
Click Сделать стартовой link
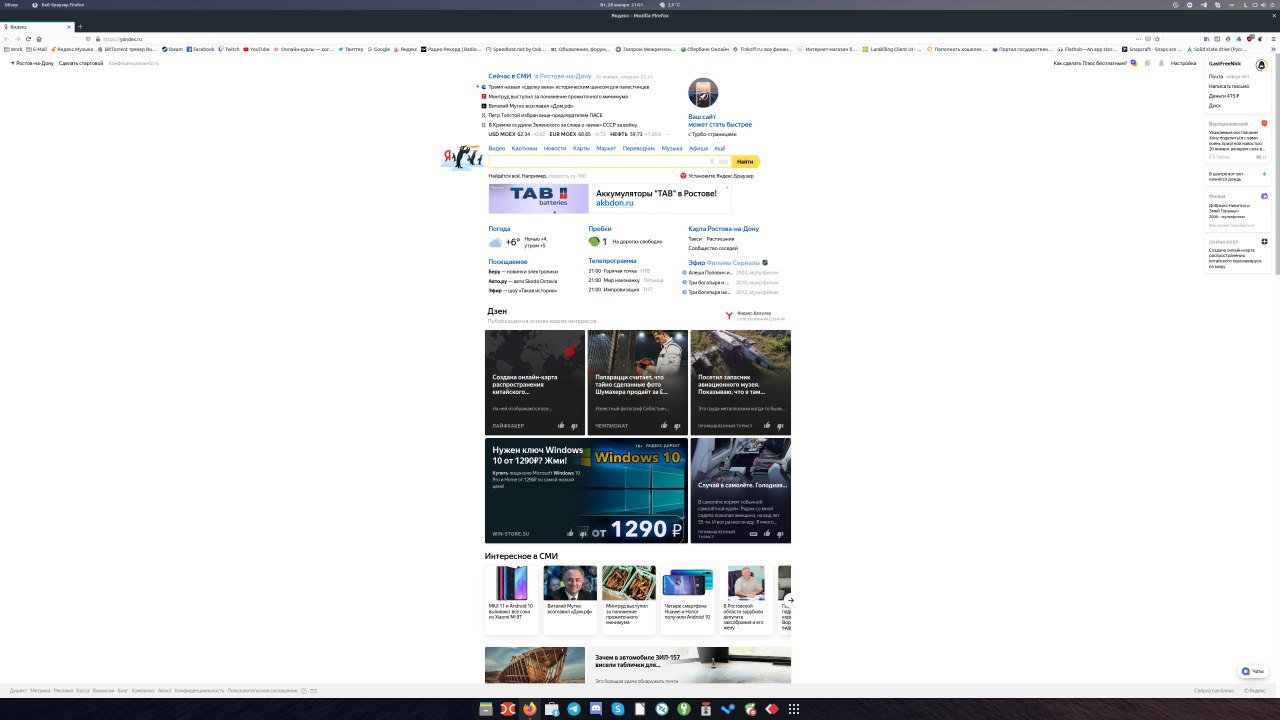(81, 63)
